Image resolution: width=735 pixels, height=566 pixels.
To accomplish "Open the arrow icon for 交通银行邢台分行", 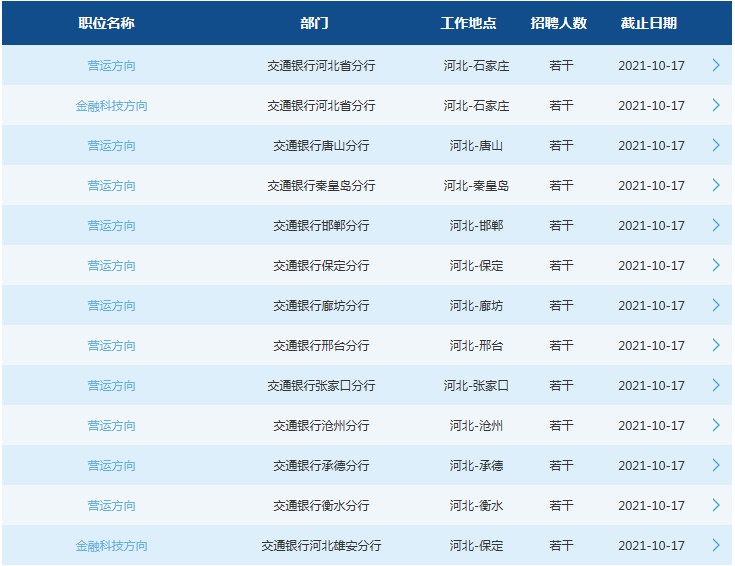I will coord(716,345).
